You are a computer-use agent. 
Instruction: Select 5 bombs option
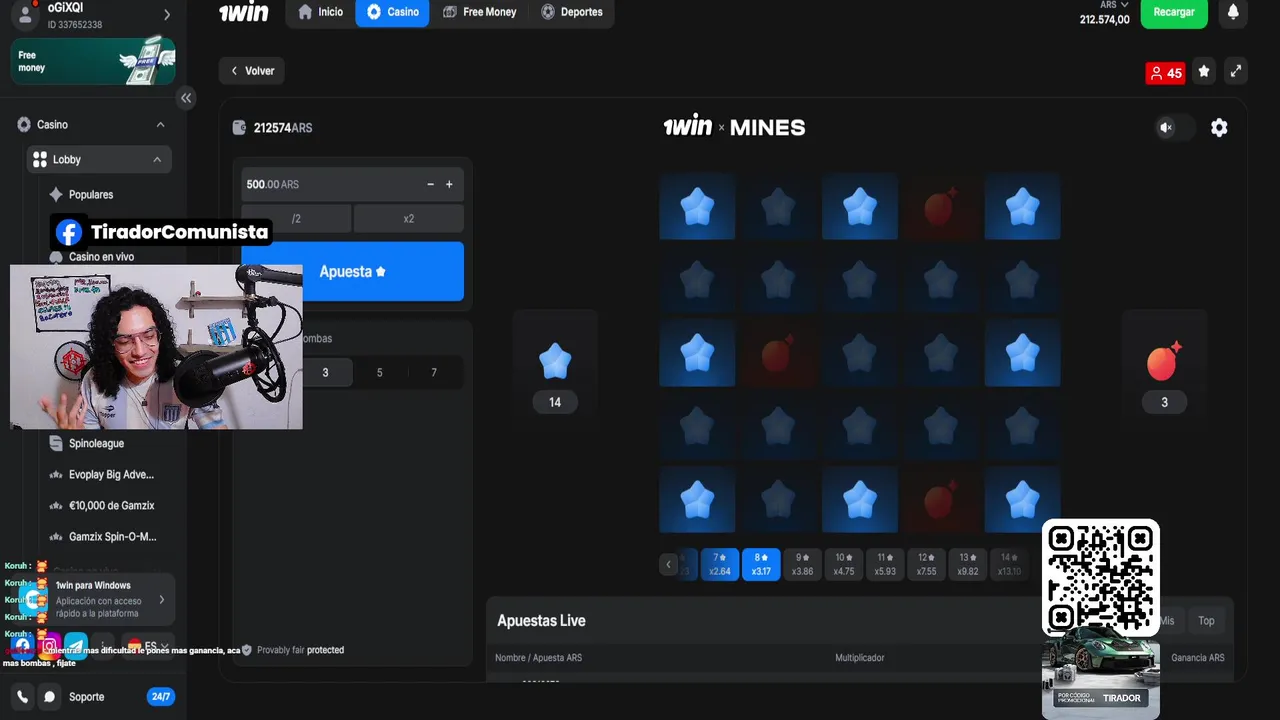379,372
